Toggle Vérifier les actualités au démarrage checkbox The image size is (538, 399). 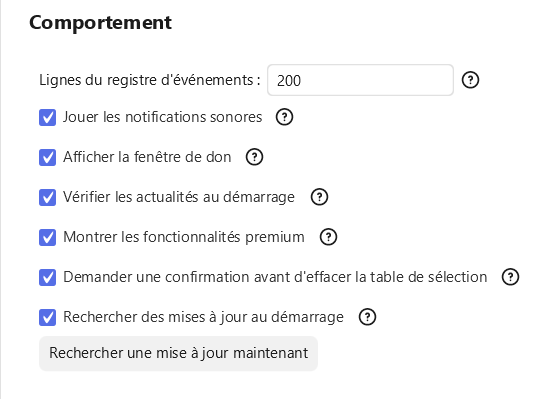tap(47, 197)
